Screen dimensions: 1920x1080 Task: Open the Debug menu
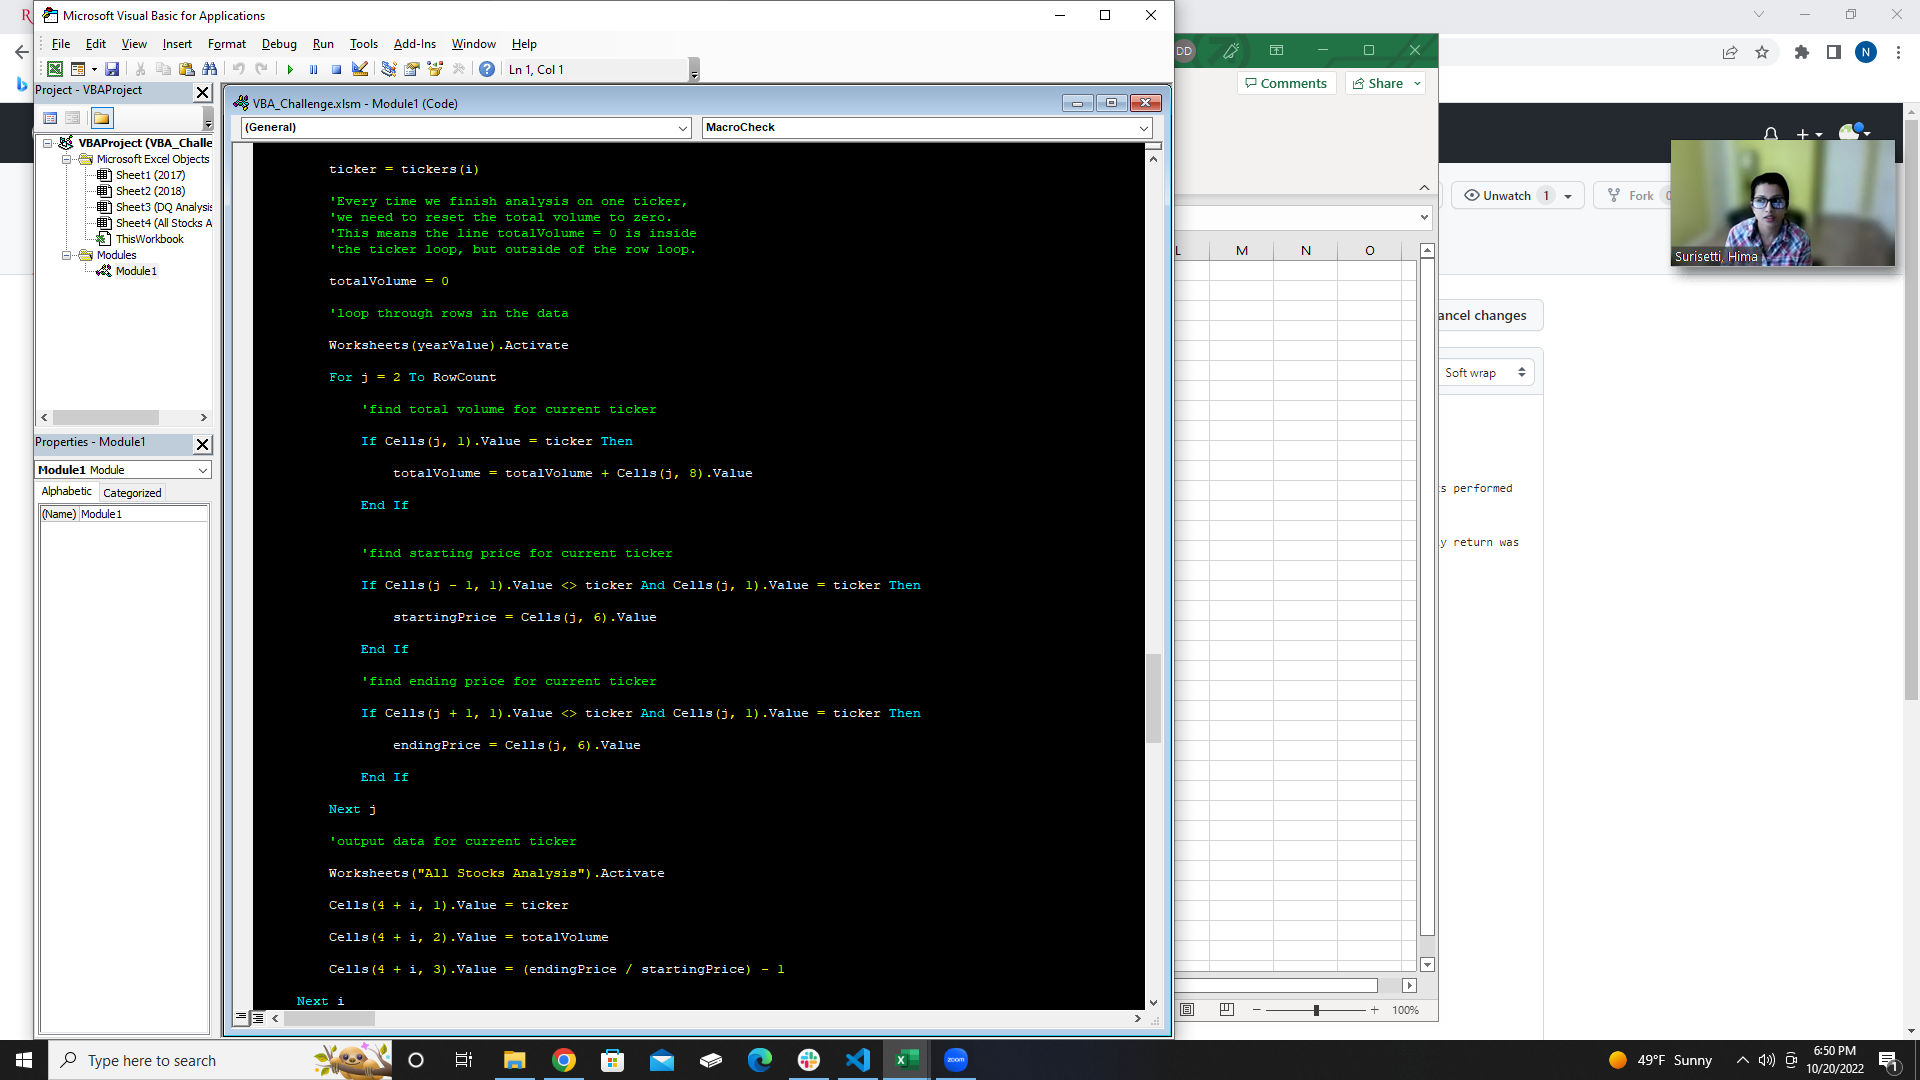point(279,44)
